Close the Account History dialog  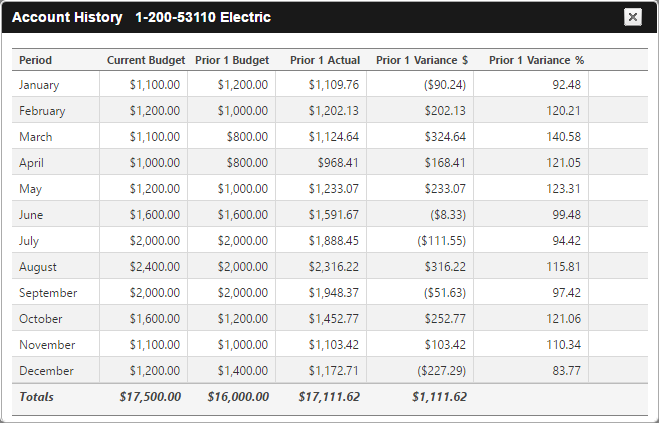pyautogui.click(x=633, y=17)
